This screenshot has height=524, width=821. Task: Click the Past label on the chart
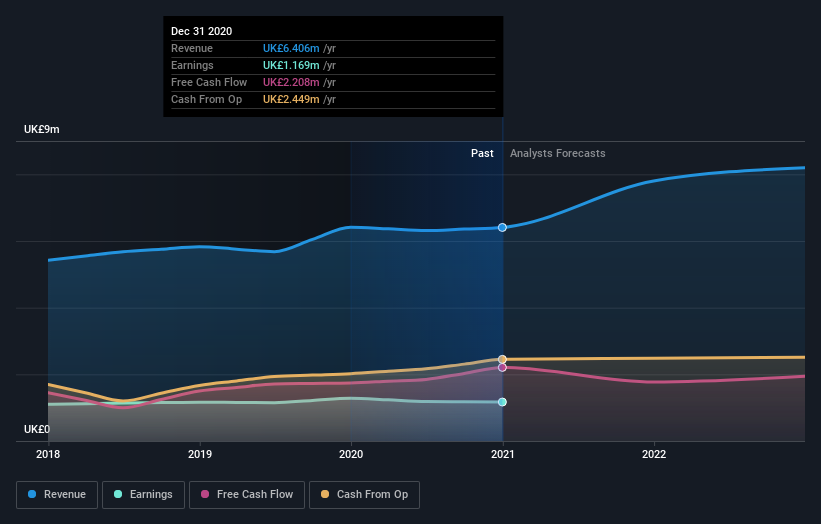[x=482, y=153]
